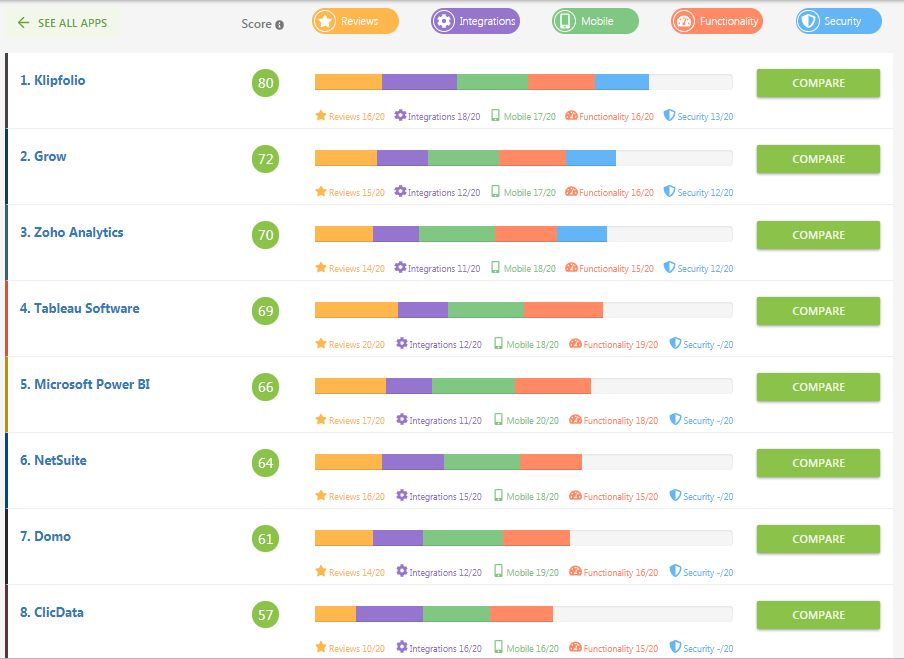This screenshot has width=904, height=659.
Task: Click Zoho Analytics' green Mobile bar segment
Action: 457,235
